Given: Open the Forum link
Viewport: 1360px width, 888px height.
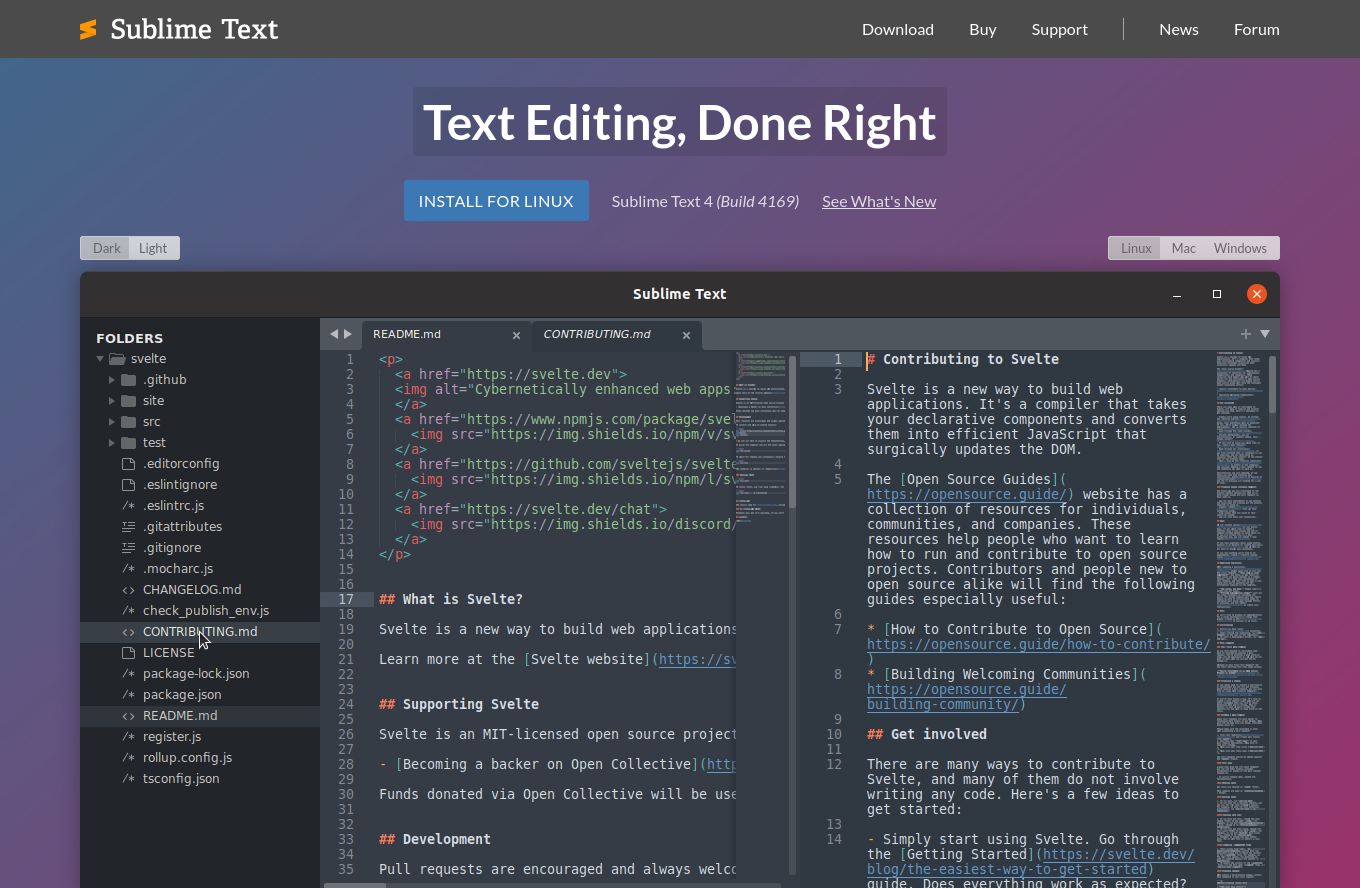Looking at the screenshot, I should click(x=1257, y=29).
